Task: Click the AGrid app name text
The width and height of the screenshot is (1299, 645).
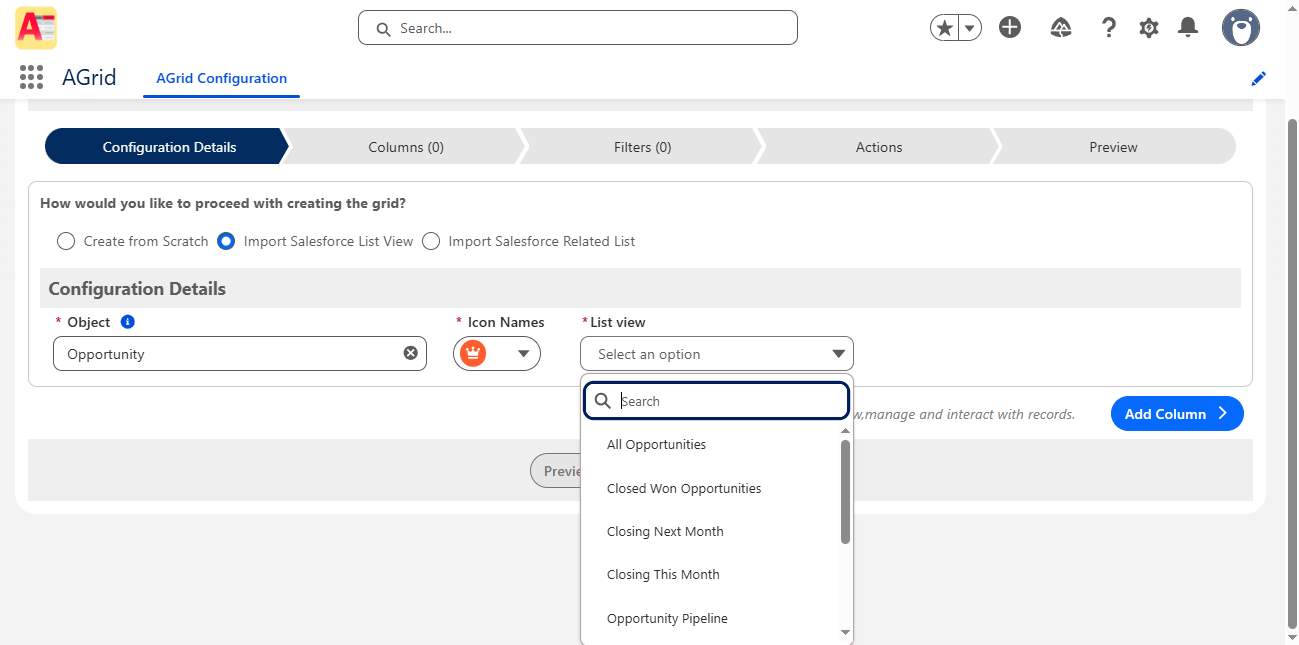Action: click(89, 78)
